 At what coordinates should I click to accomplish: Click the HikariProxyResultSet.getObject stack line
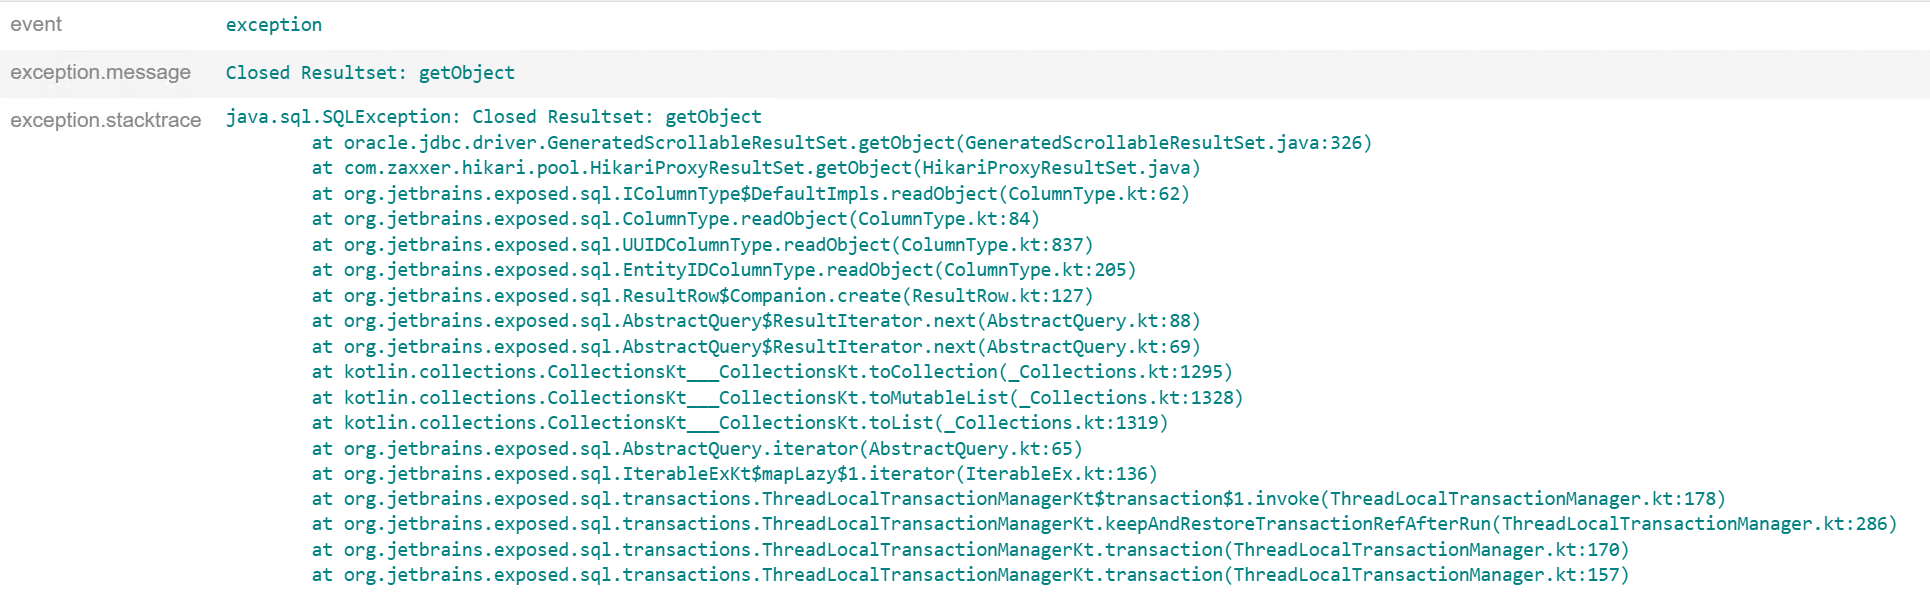(755, 168)
